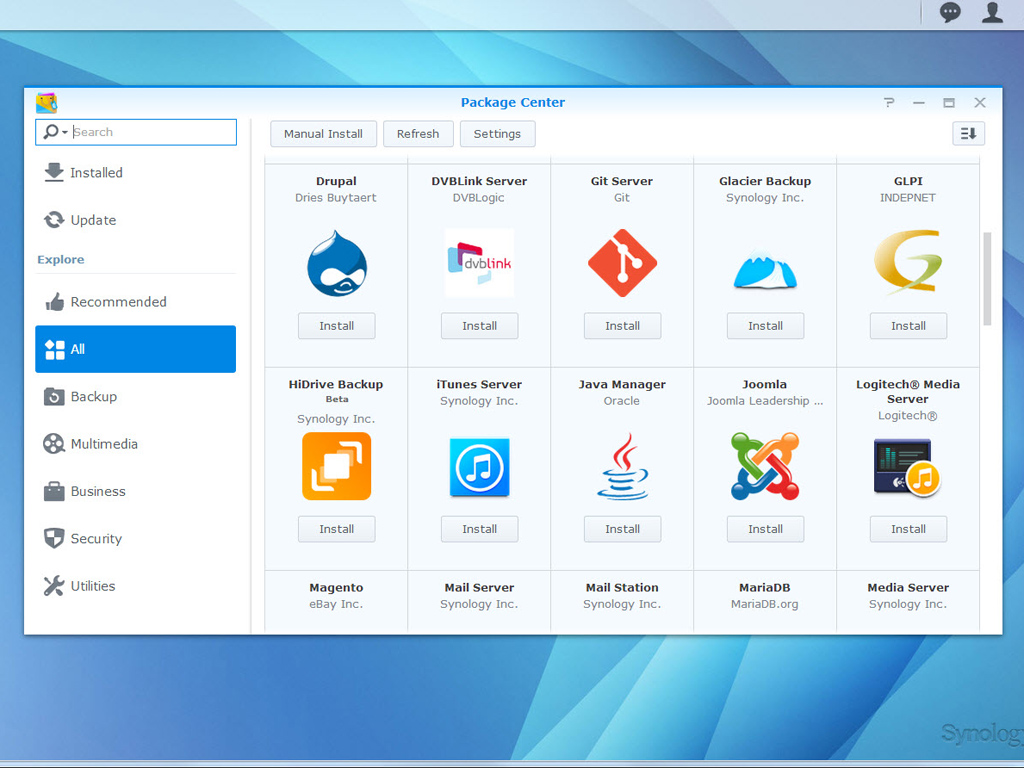Open the chat notifications icon in top bar
Viewport: 1024px width, 768px height.
[950, 12]
